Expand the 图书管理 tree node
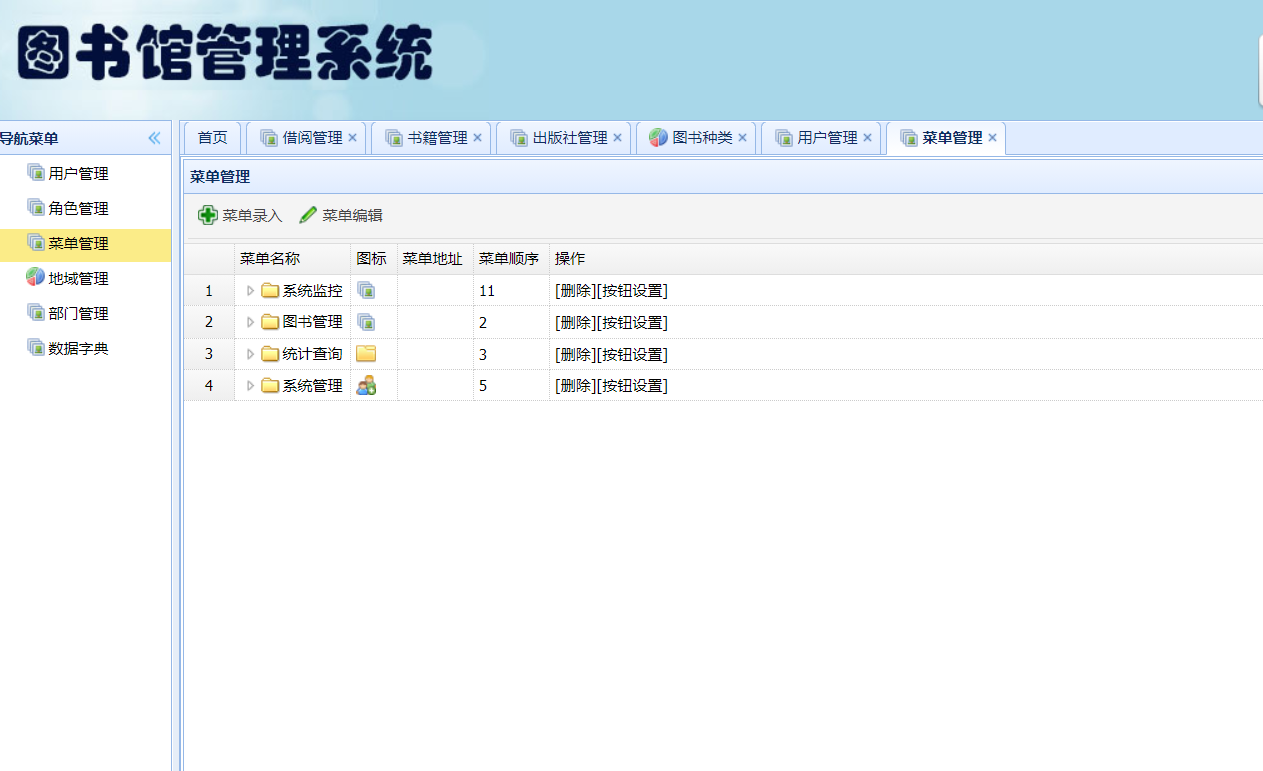This screenshot has height=771, width=1263. [x=250, y=322]
